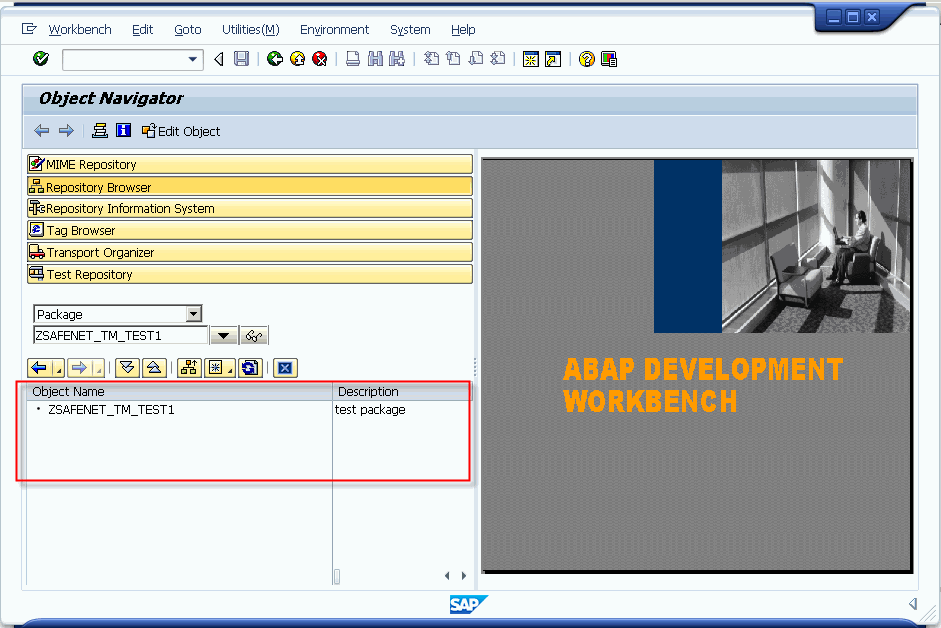Click the tree horizontal scroll right arrow
Image resolution: width=941 pixels, height=628 pixels.
pyautogui.click(x=464, y=576)
